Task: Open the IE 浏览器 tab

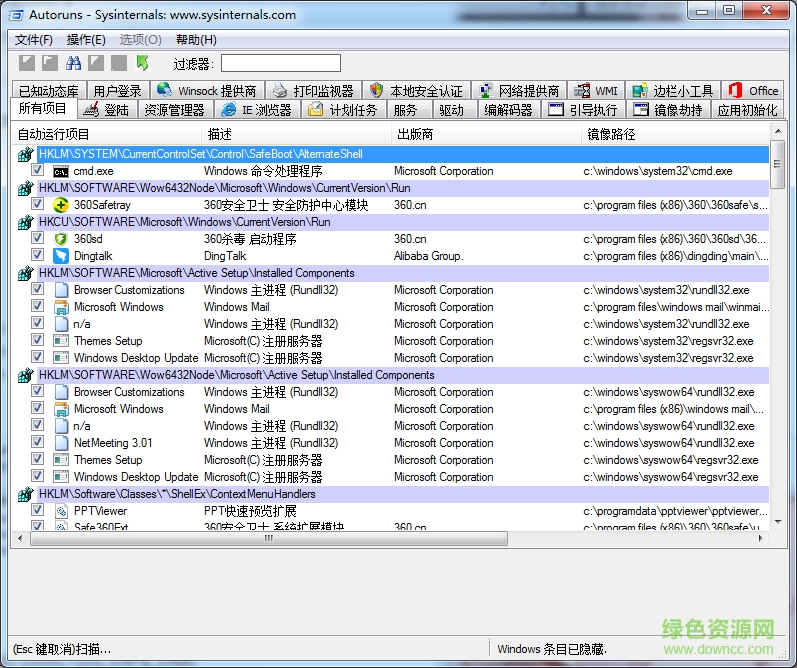Action: coord(258,109)
